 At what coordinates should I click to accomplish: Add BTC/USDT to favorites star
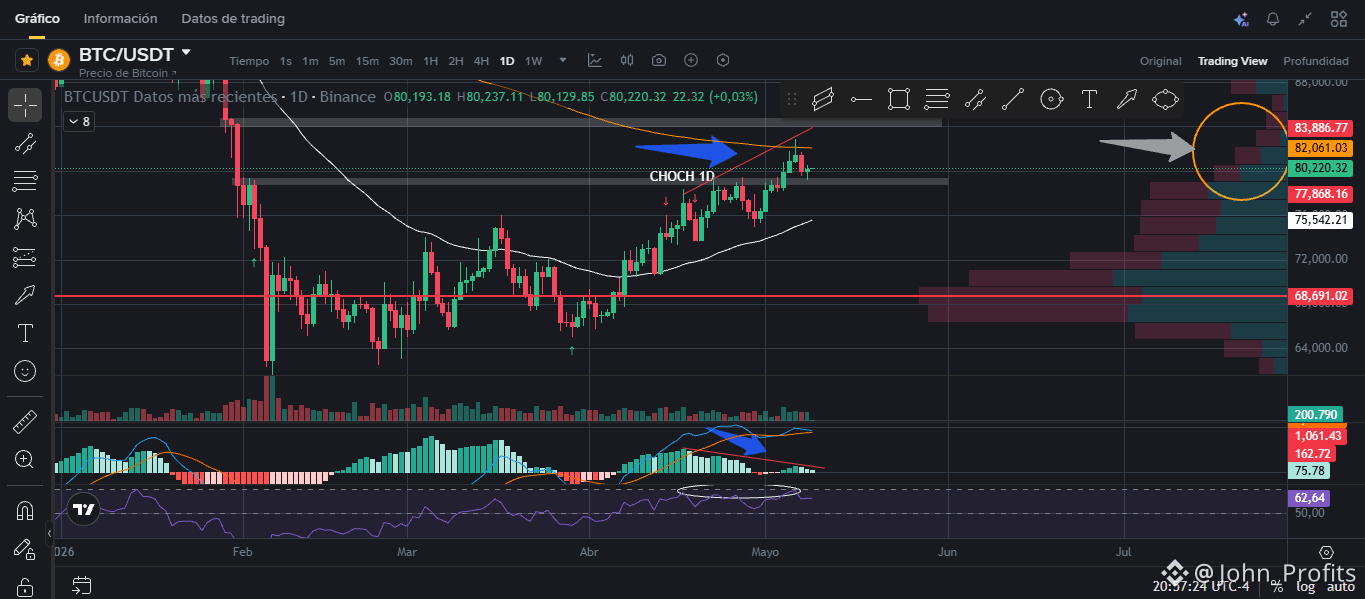[27, 60]
